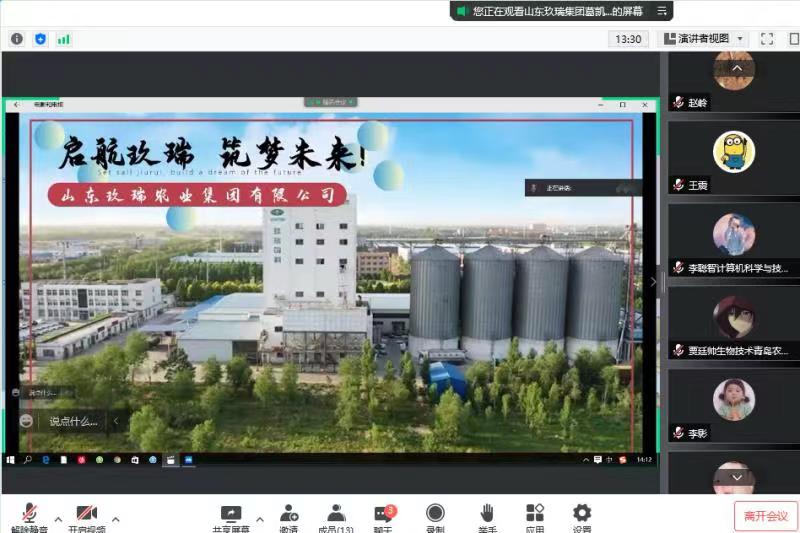Expand the video options arrow
The height and width of the screenshot is (533, 800).
[116, 519]
